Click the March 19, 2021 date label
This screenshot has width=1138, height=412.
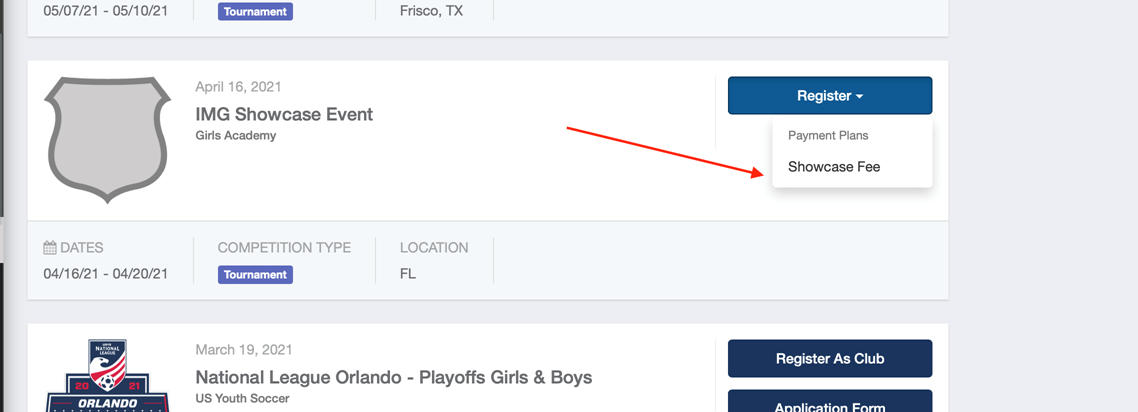point(244,350)
